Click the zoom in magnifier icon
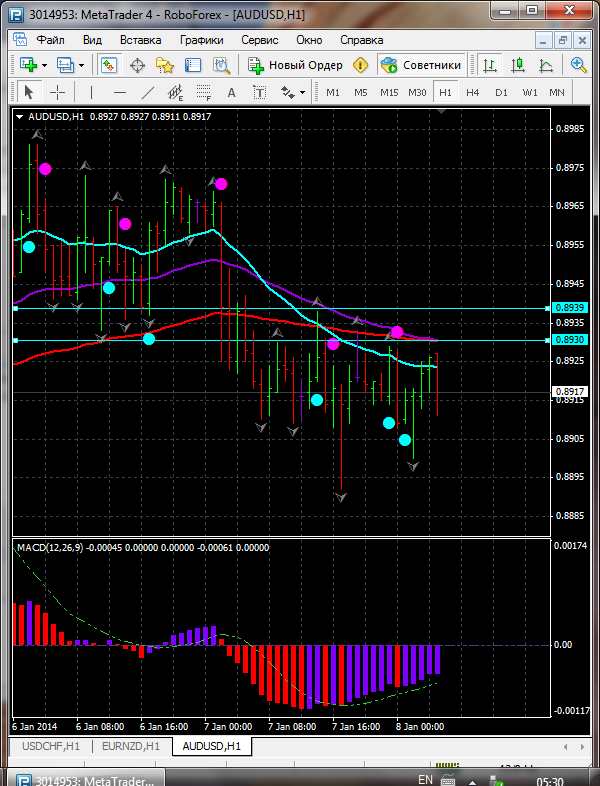This screenshot has height=786, width=600. coord(579,65)
